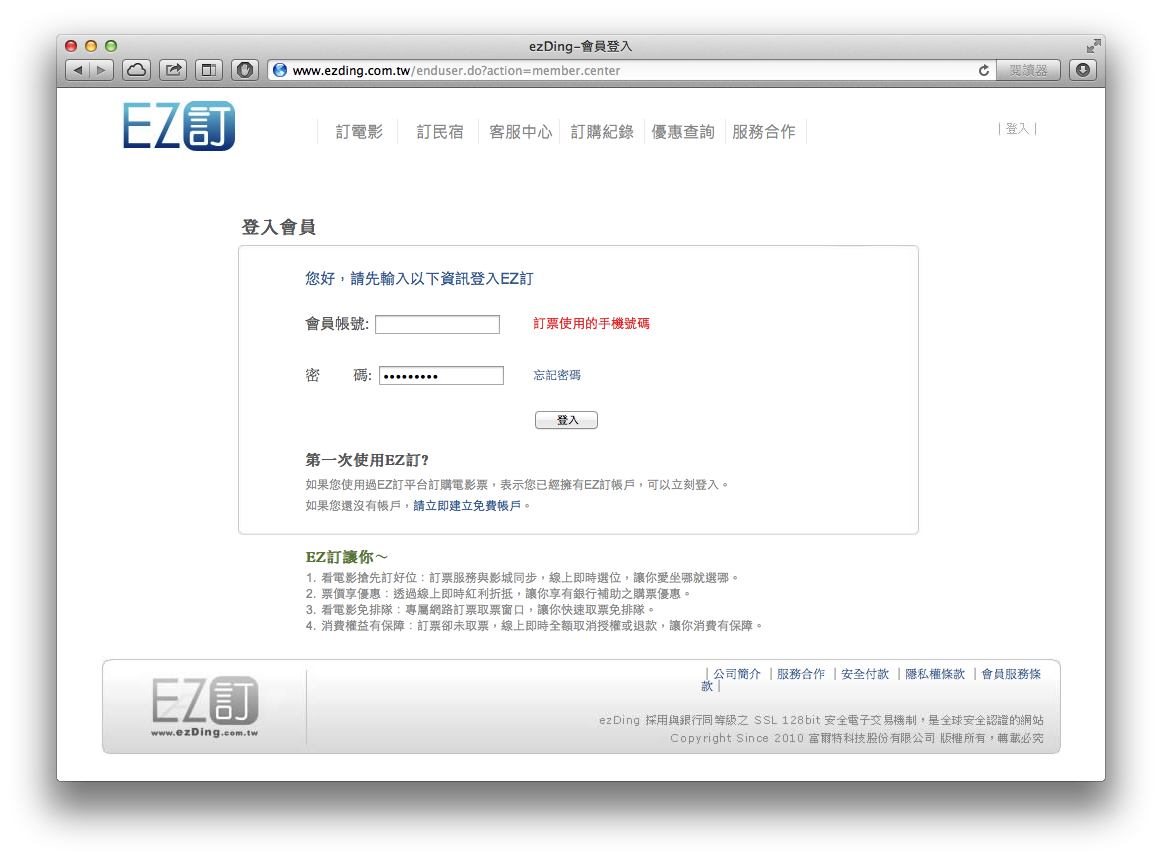Image resolution: width=1162 pixels, height=860 pixels.
Task: Reload the page with the refresh icon
Action: tap(984, 70)
